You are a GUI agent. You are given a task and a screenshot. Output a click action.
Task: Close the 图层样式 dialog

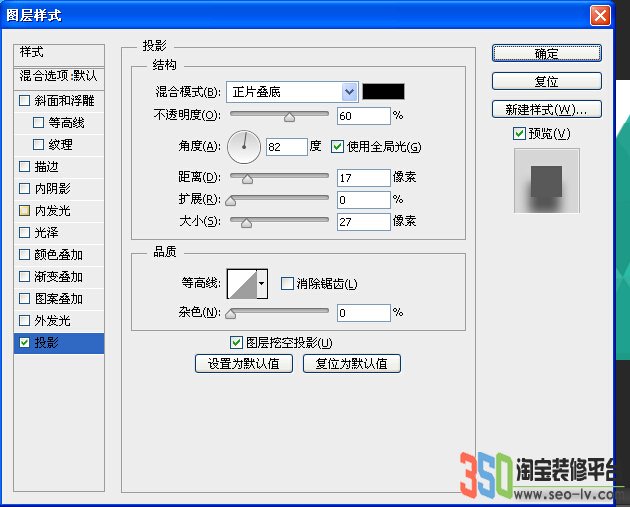pos(600,16)
